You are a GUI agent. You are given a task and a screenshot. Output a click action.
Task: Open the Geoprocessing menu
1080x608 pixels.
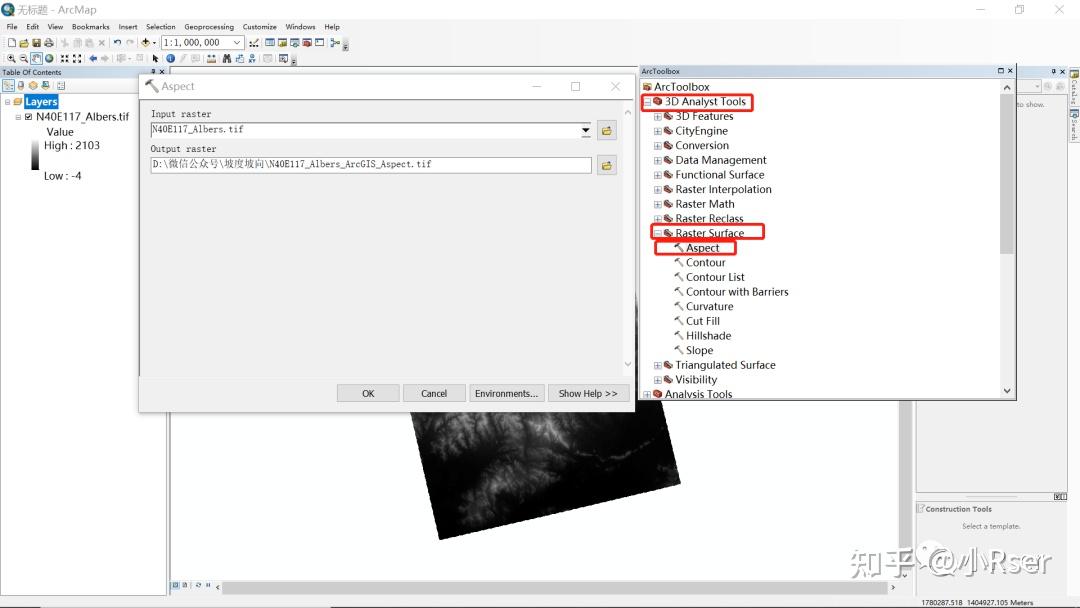click(209, 27)
